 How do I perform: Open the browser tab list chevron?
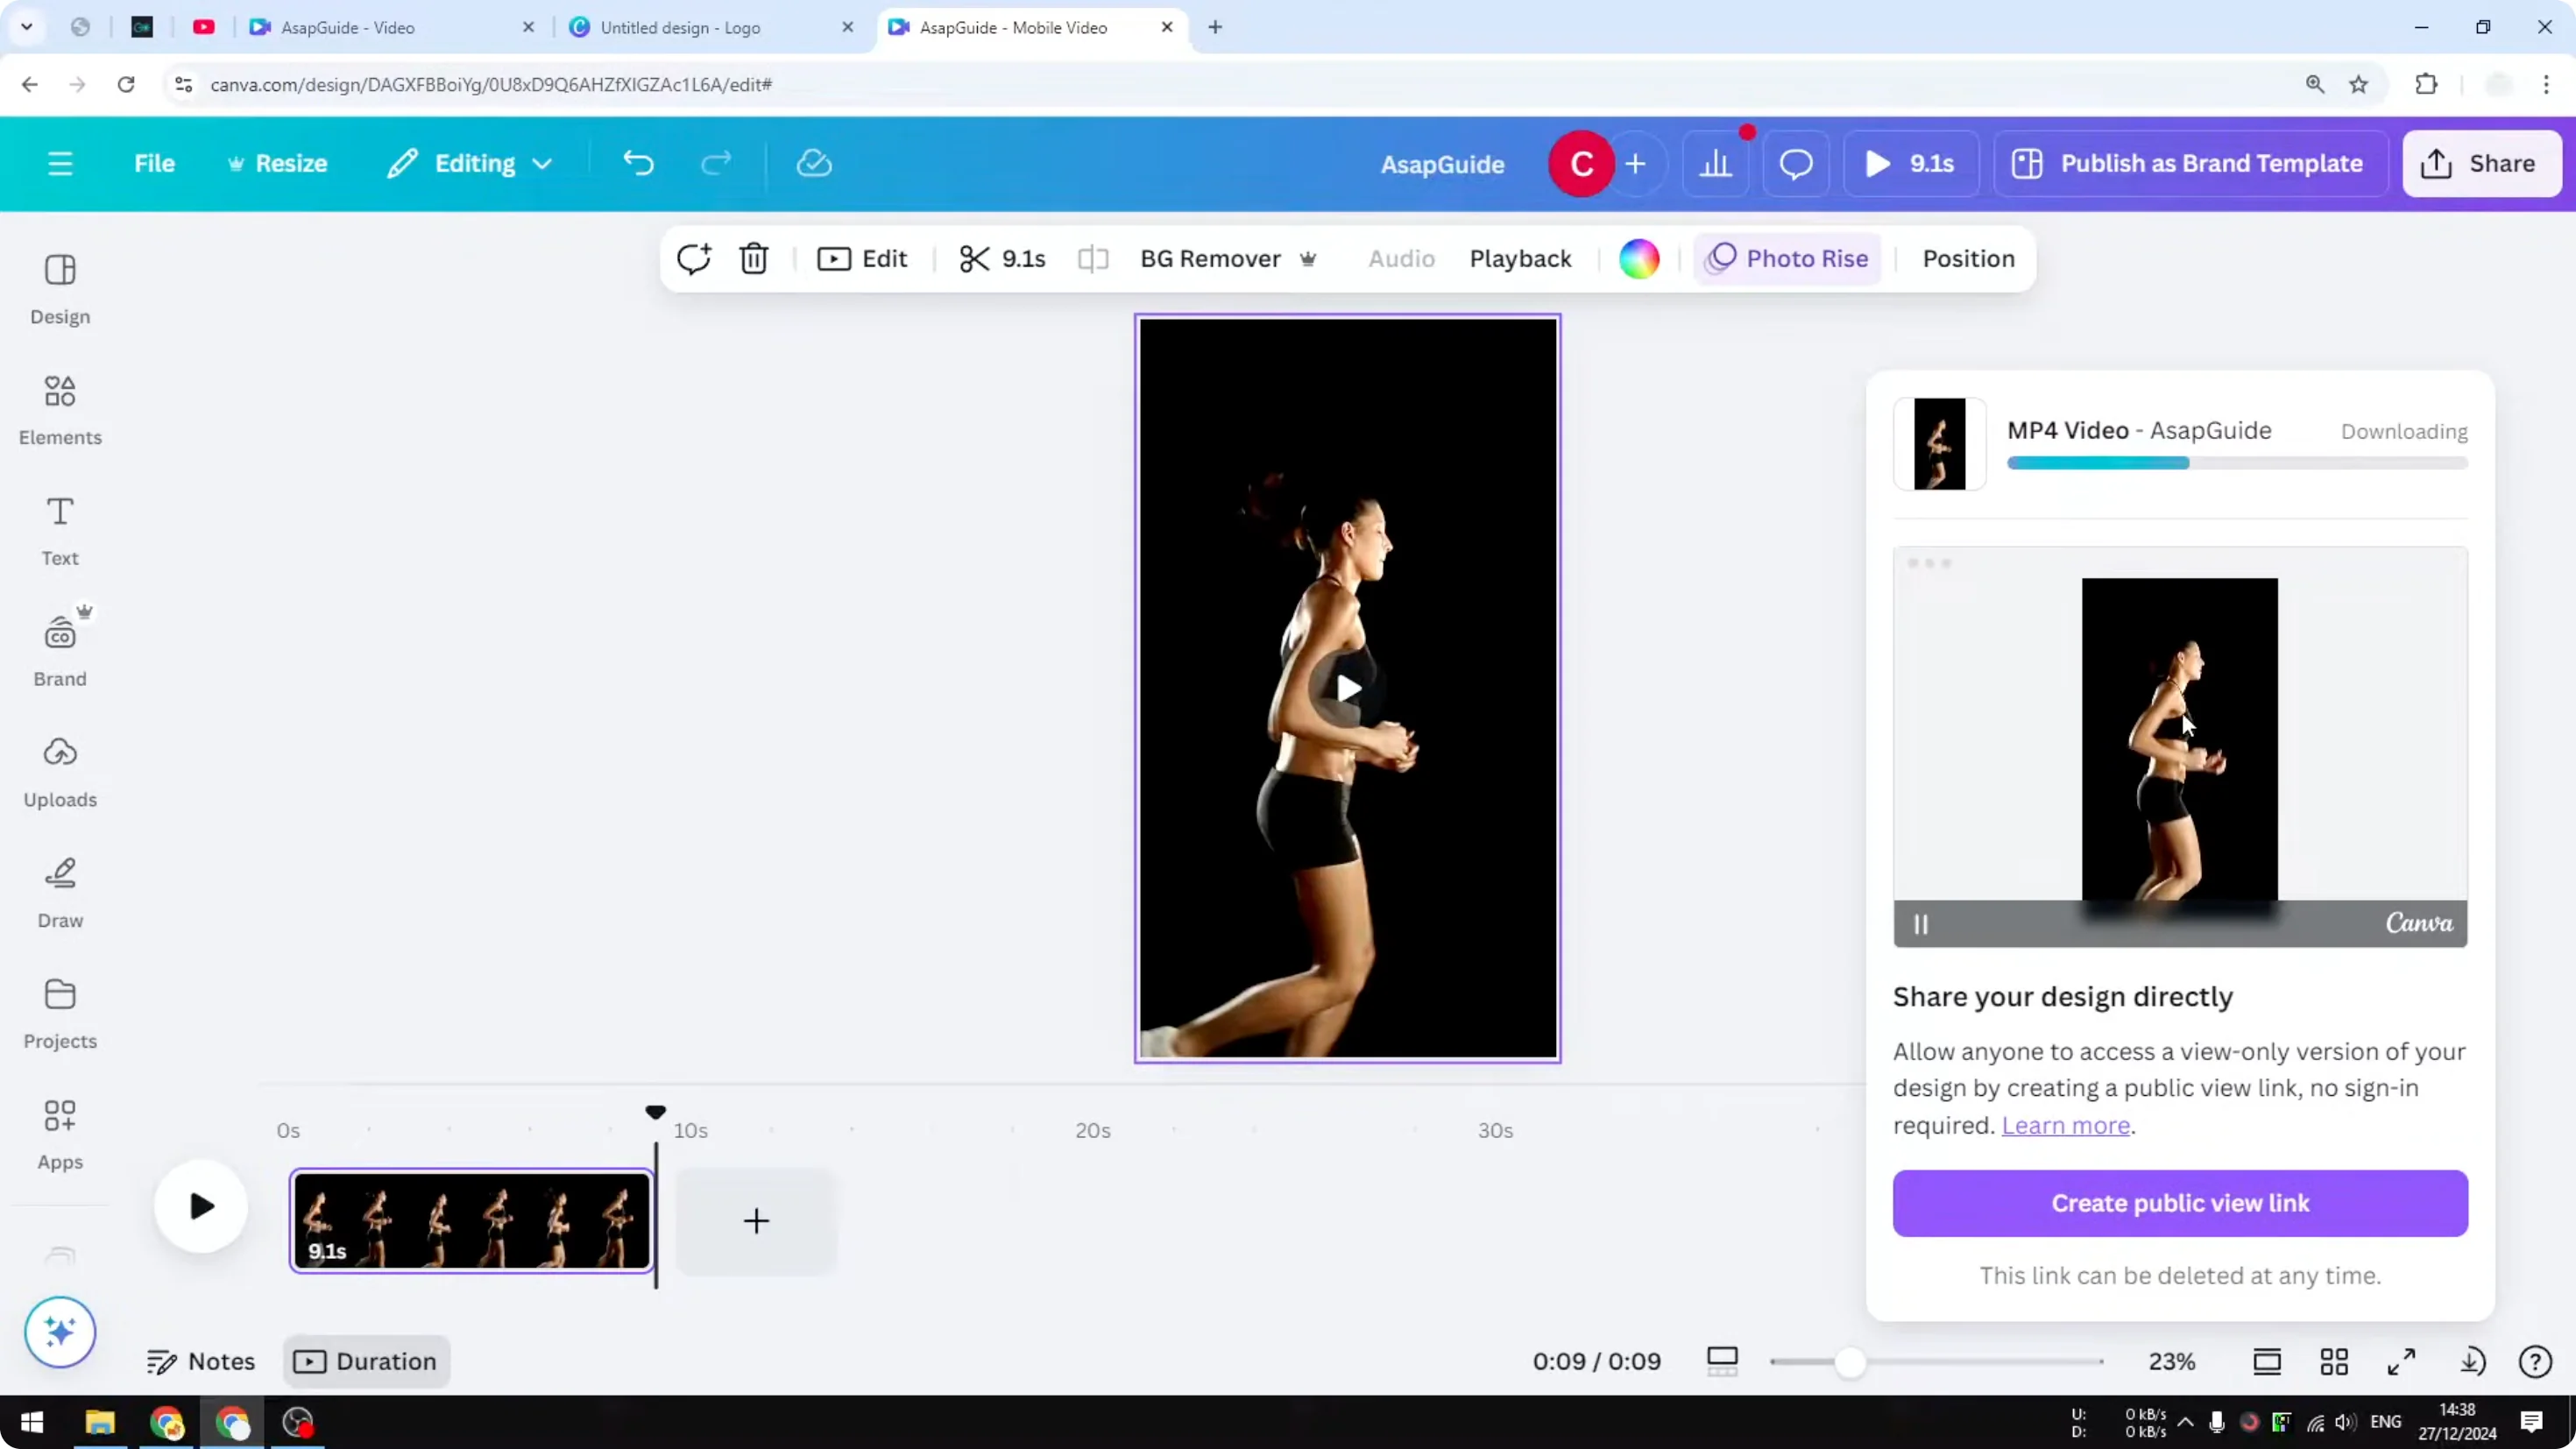pos(27,27)
